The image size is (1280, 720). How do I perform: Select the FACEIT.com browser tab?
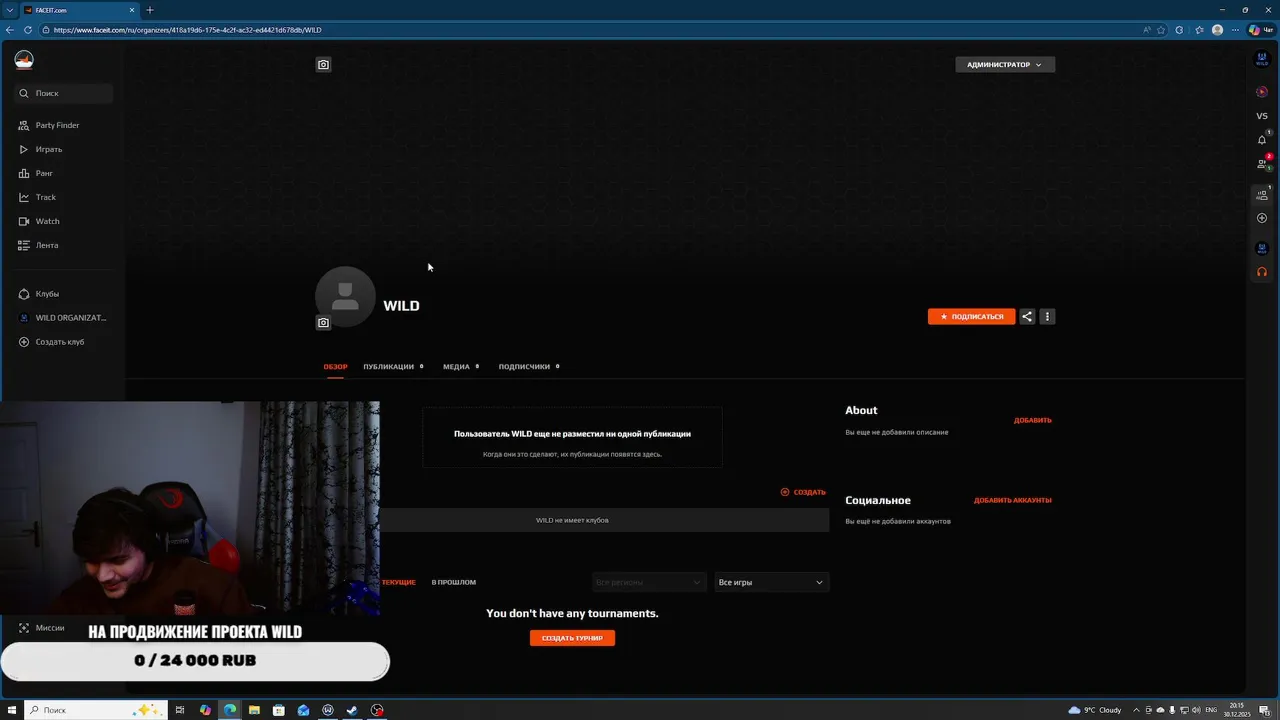pos(80,10)
